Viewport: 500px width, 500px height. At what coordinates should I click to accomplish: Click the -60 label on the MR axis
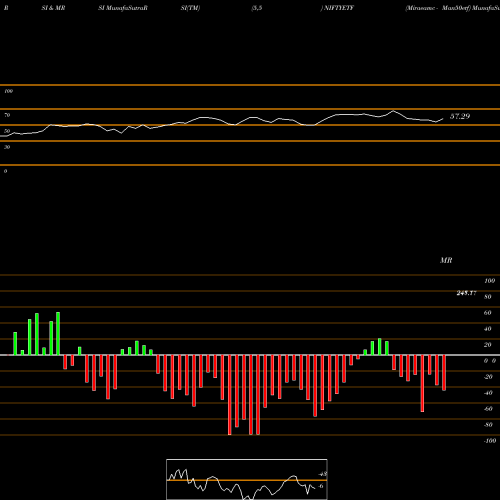click(x=488, y=409)
